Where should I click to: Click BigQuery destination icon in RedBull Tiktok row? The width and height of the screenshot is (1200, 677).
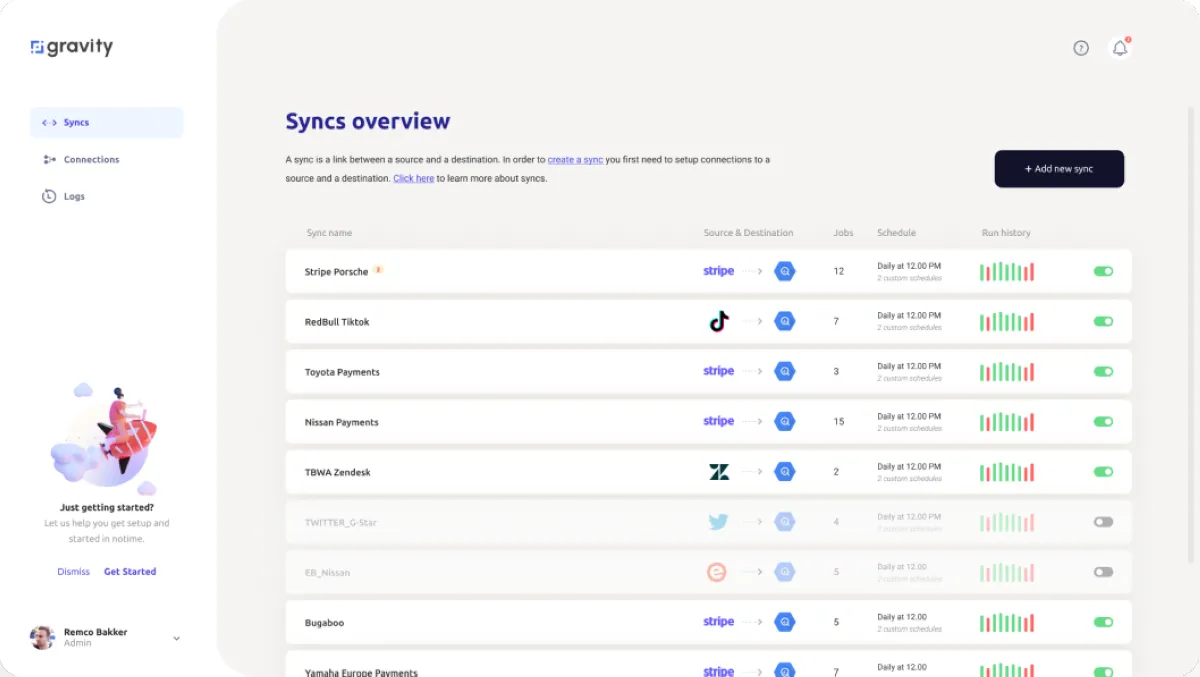(x=785, y=321)
